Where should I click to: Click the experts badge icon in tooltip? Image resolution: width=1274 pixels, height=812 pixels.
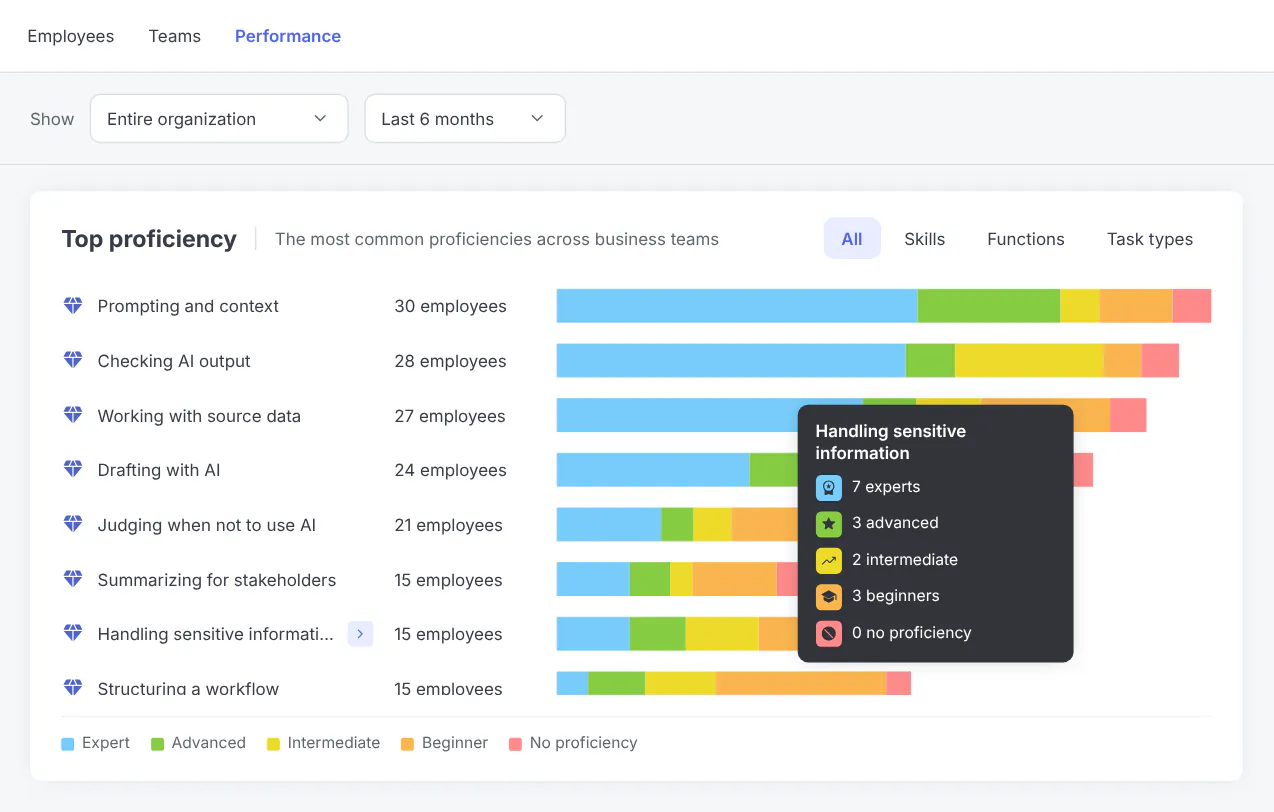[x=828, y=488]
